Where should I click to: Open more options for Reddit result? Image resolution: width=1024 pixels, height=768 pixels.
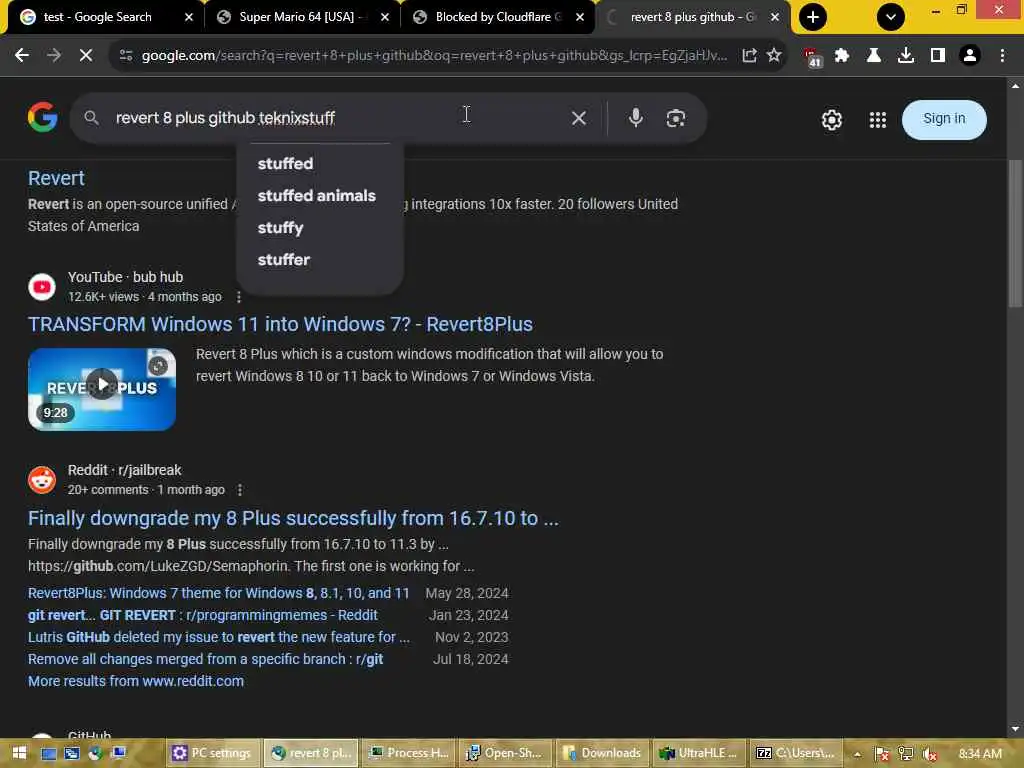pos(240,490)
